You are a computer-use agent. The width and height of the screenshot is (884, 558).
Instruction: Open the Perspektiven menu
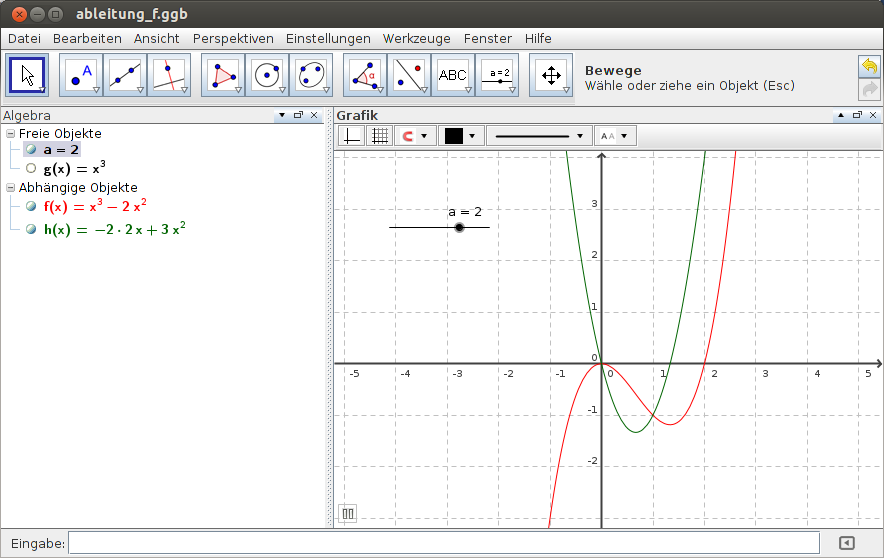(x=233, y=38)
